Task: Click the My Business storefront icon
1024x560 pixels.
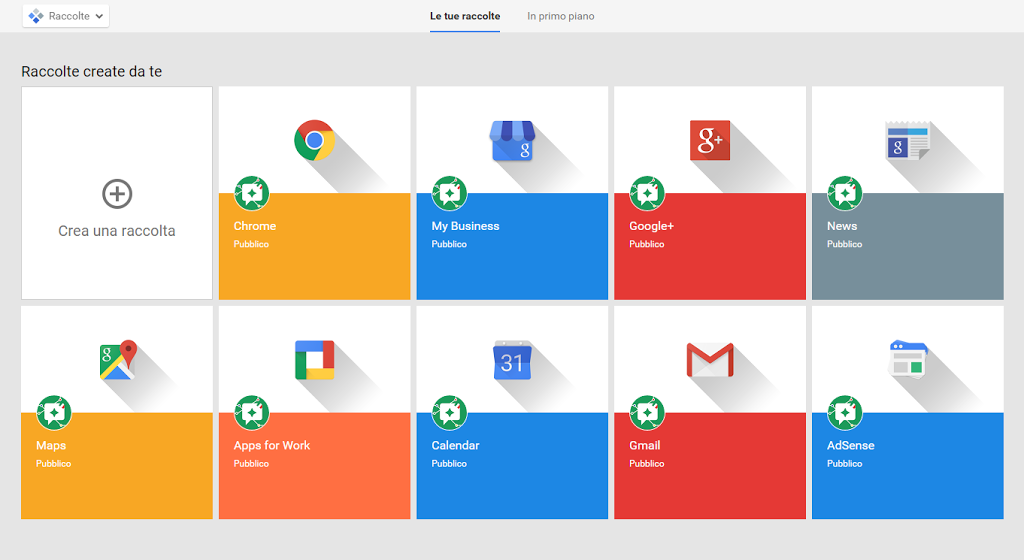Action: (513, 140)
